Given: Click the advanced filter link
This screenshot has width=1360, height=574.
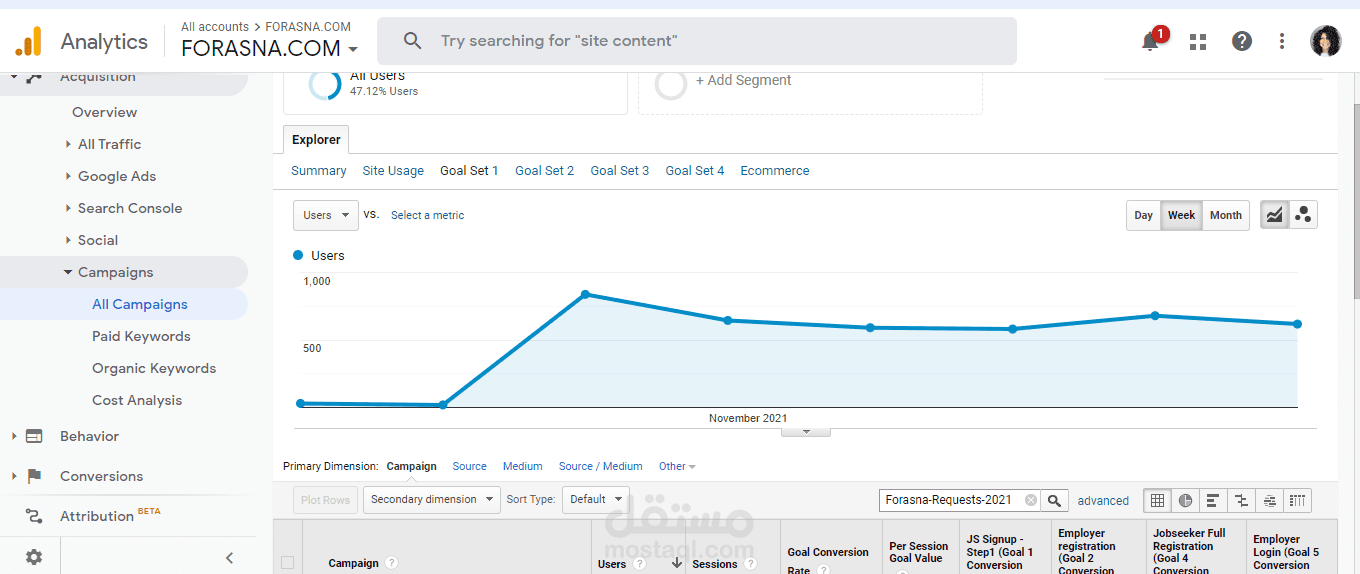Looking at the screenshot, I should click(1103, 501).
